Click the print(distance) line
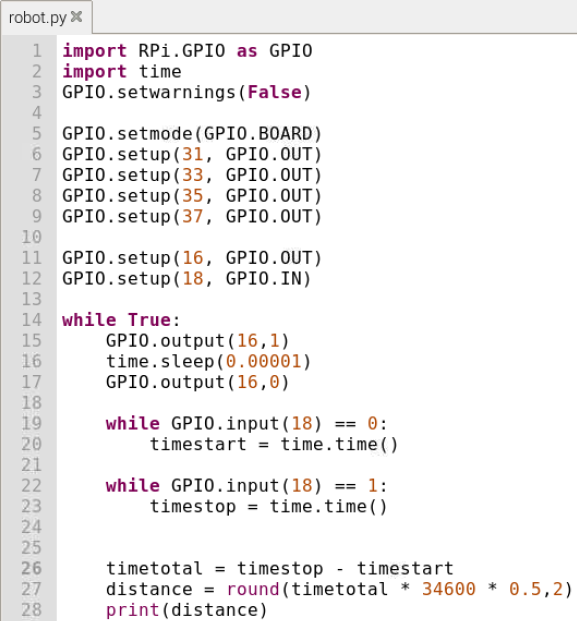The height and width of the screenshot is (621, 577). (x=187, y=610)
